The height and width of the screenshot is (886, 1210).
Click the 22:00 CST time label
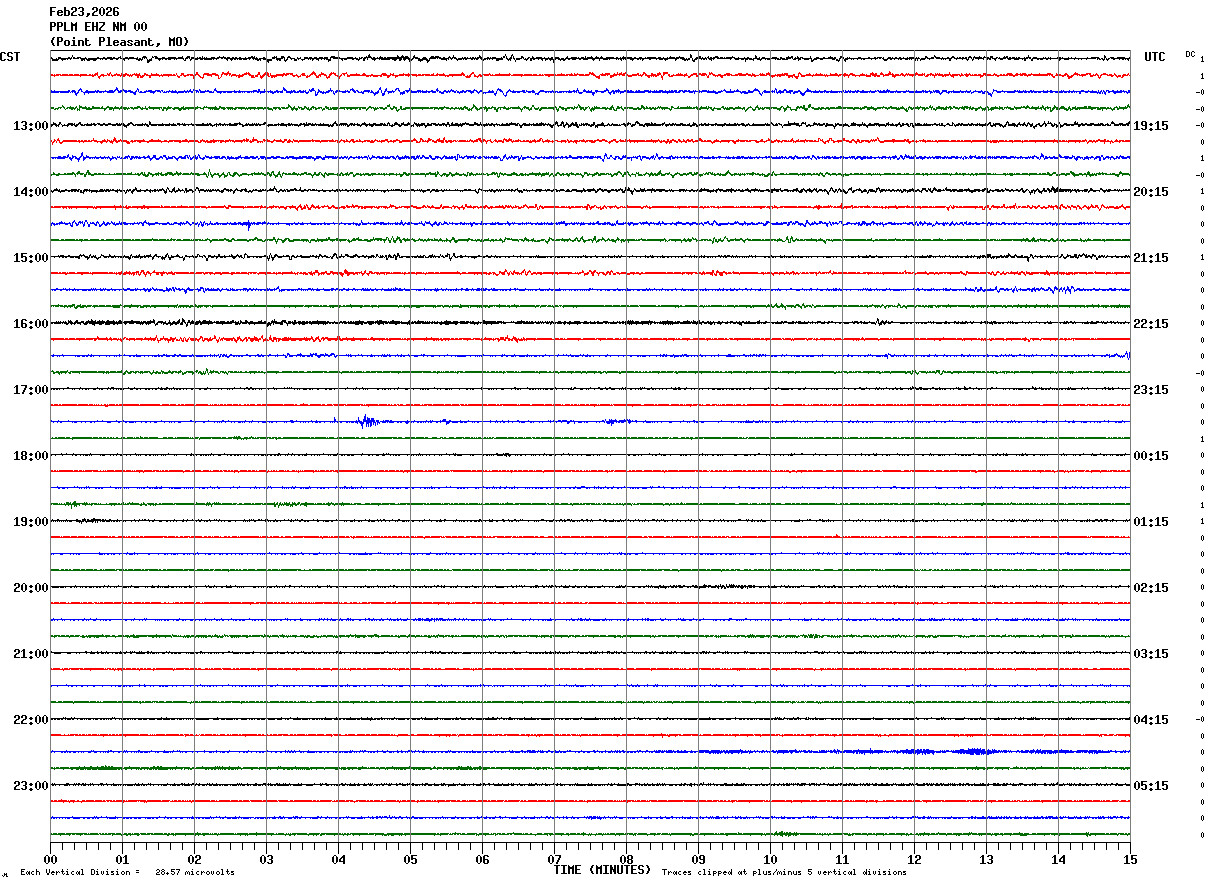30,720
